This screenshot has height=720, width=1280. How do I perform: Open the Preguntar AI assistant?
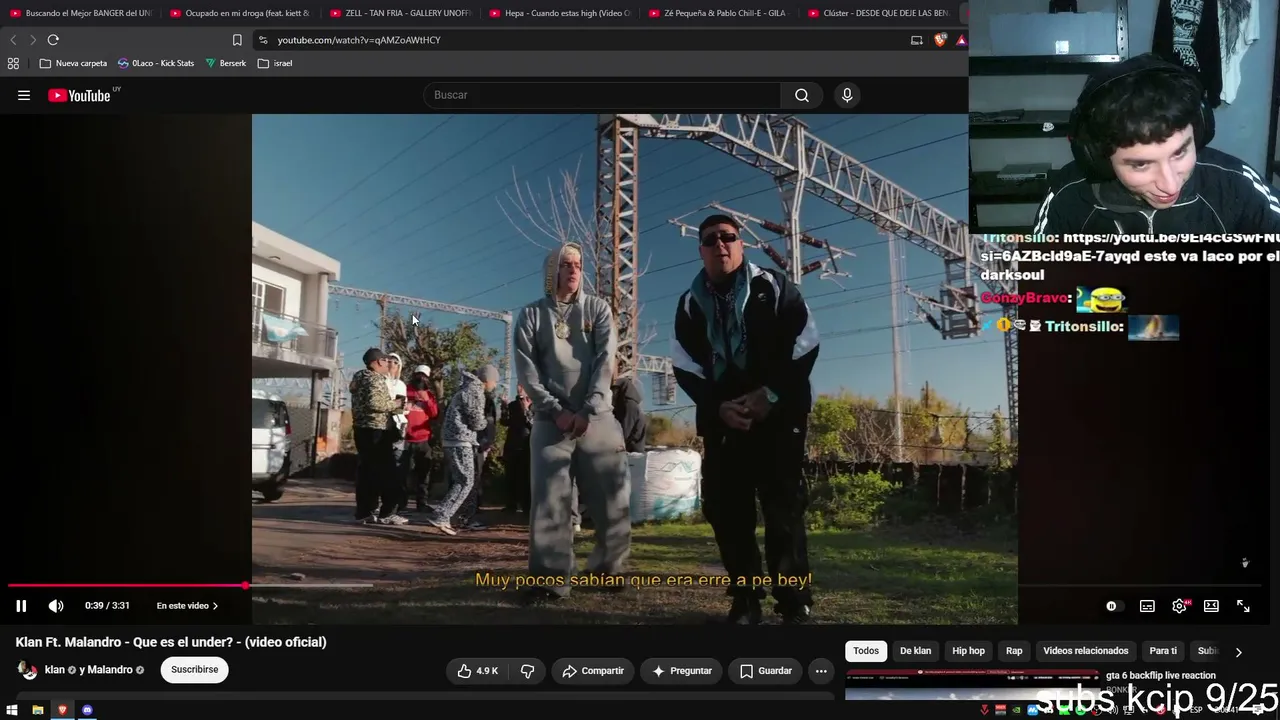[682, 671]
